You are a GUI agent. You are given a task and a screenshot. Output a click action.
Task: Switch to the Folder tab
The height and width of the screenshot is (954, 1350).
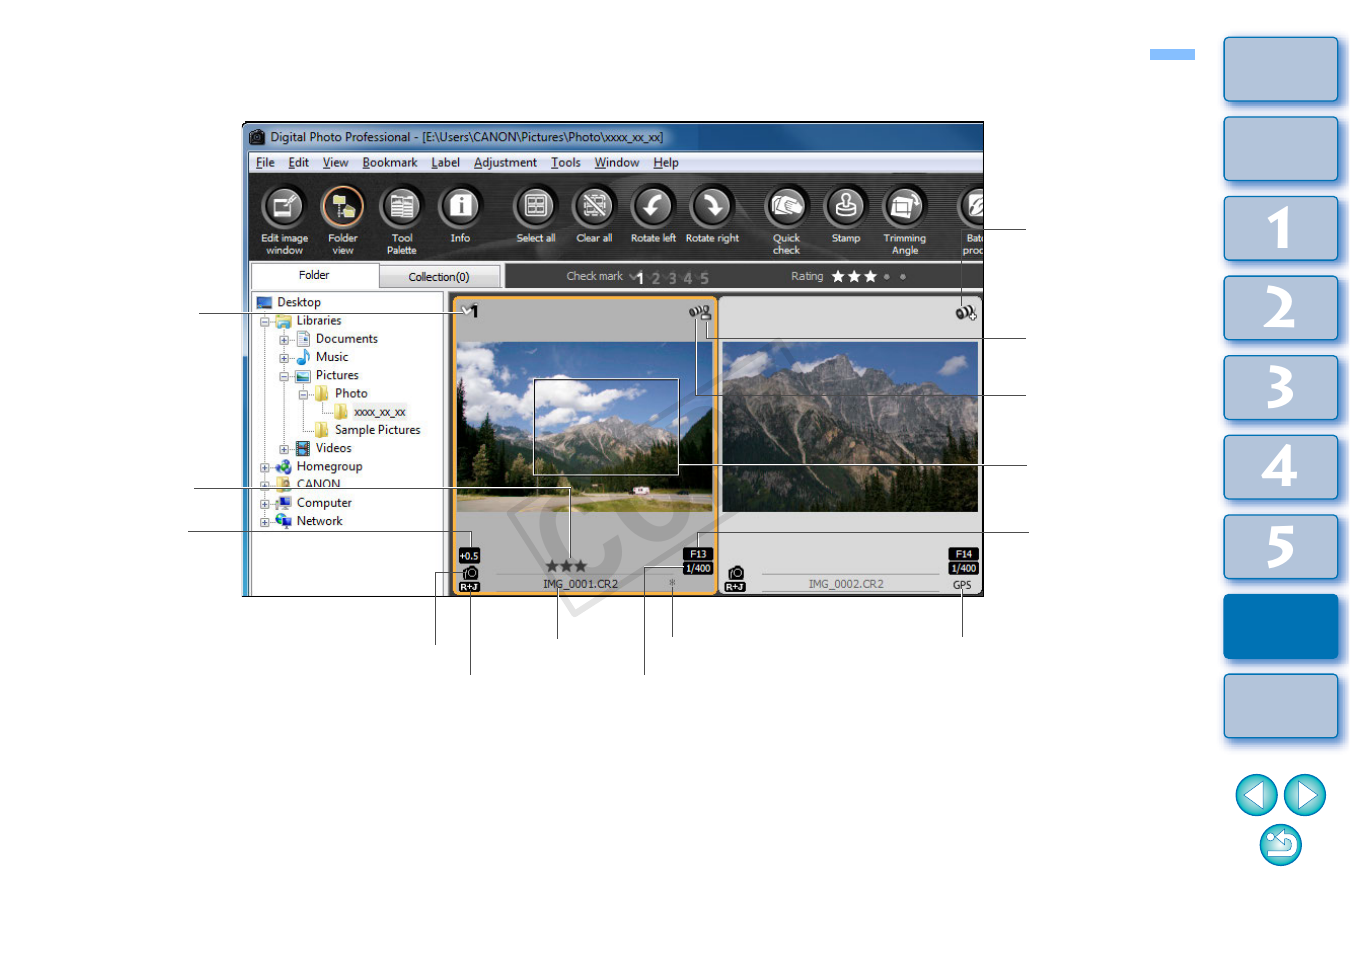click(x=314, y=275)
